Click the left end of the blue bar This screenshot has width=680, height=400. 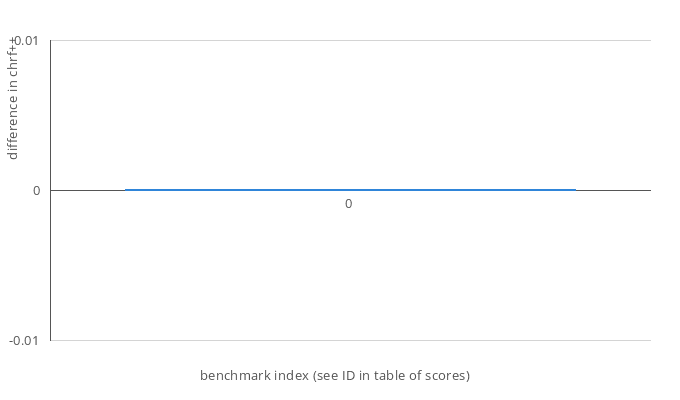tap(128, 189)
